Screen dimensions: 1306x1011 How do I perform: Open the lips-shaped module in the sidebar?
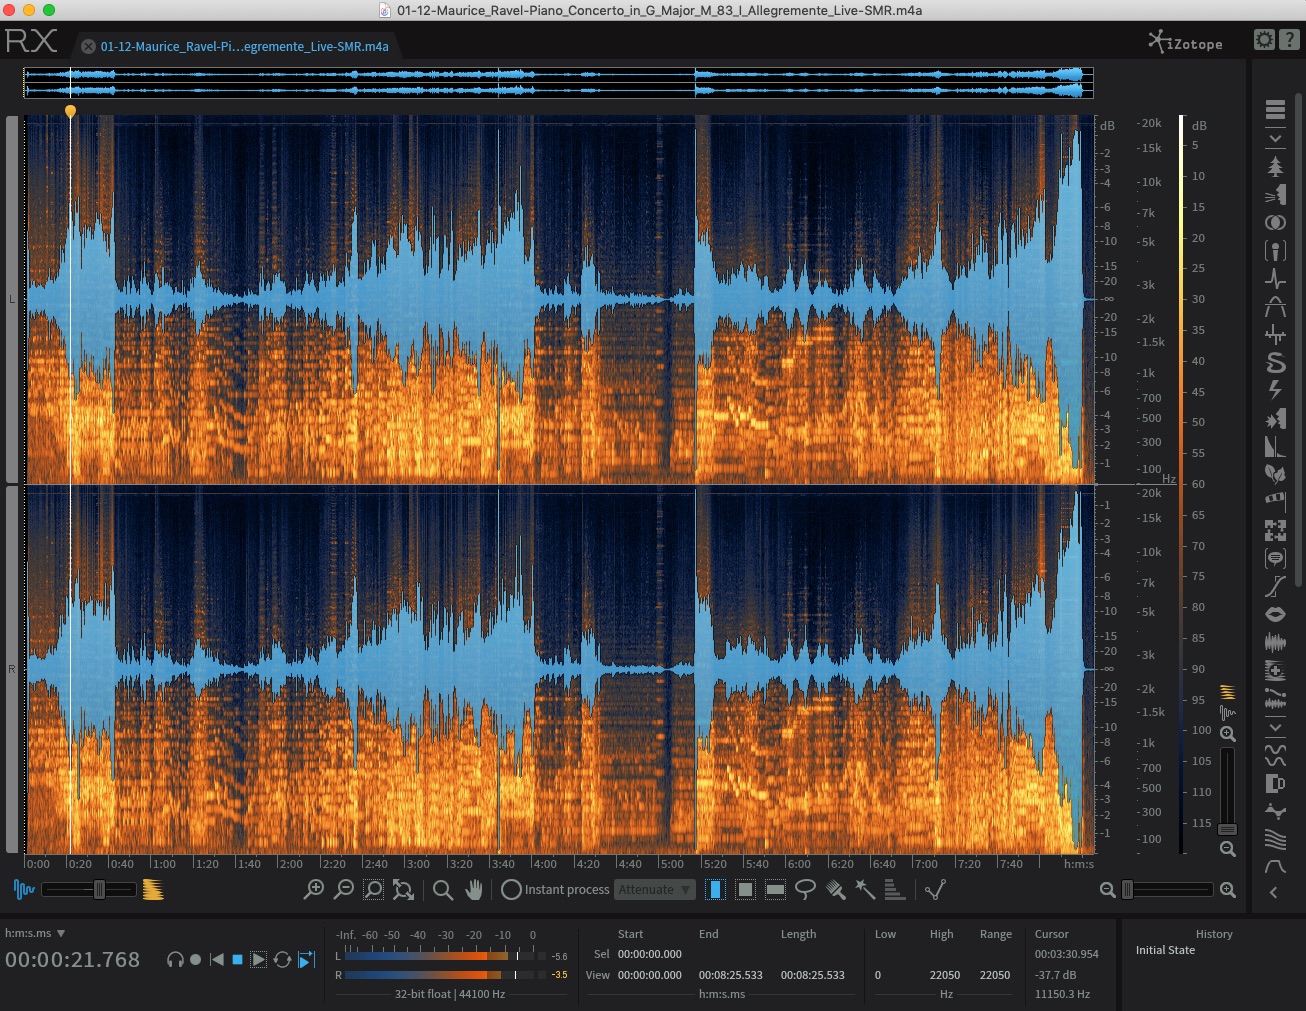click(1275, 614)
